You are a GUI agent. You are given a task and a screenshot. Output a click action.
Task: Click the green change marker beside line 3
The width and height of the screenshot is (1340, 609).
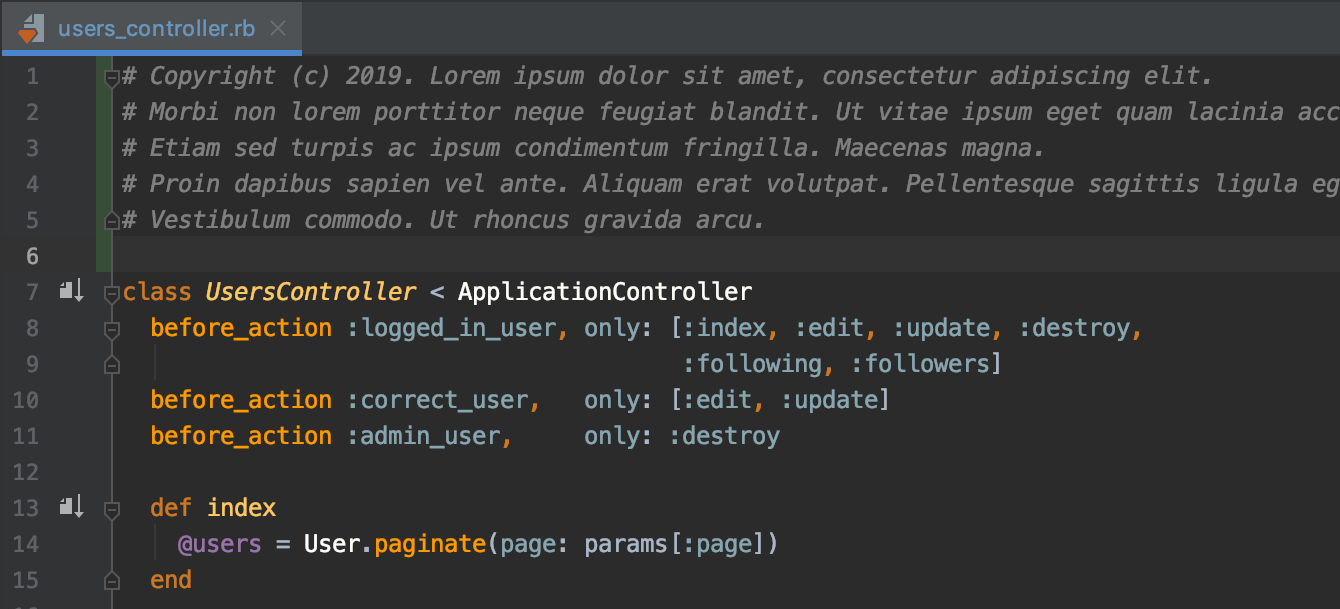pos(103,148)
